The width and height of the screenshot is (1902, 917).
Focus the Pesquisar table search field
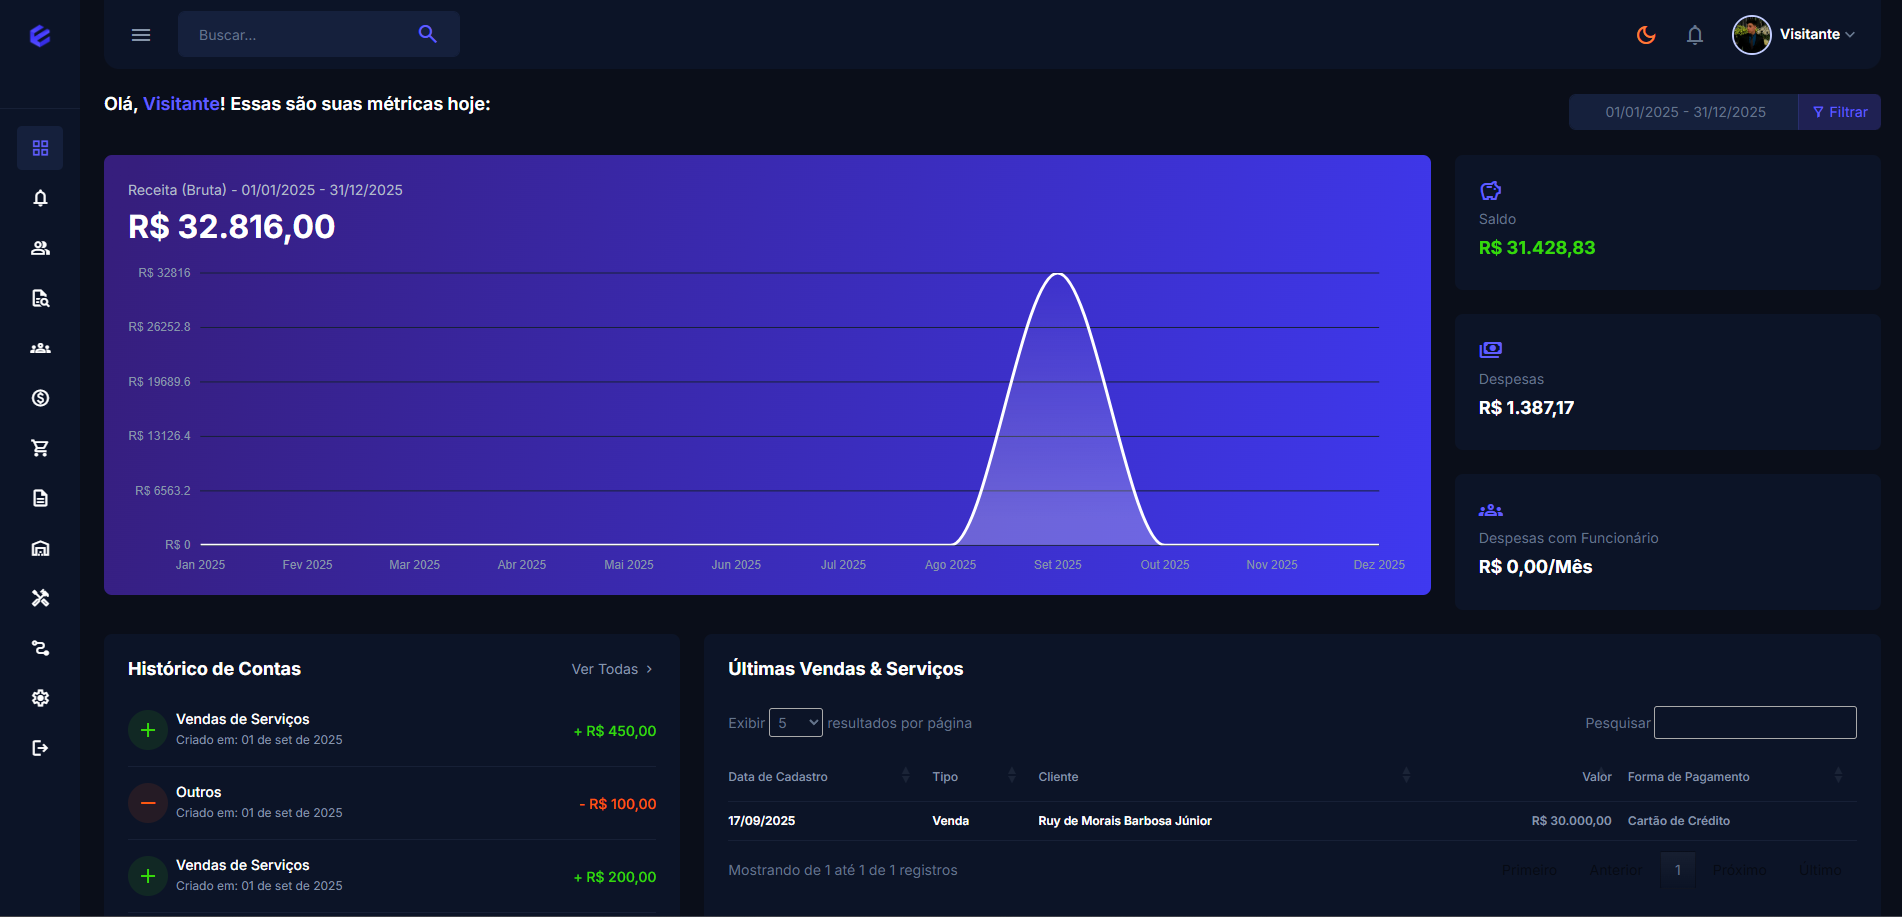pos(1754,723)
